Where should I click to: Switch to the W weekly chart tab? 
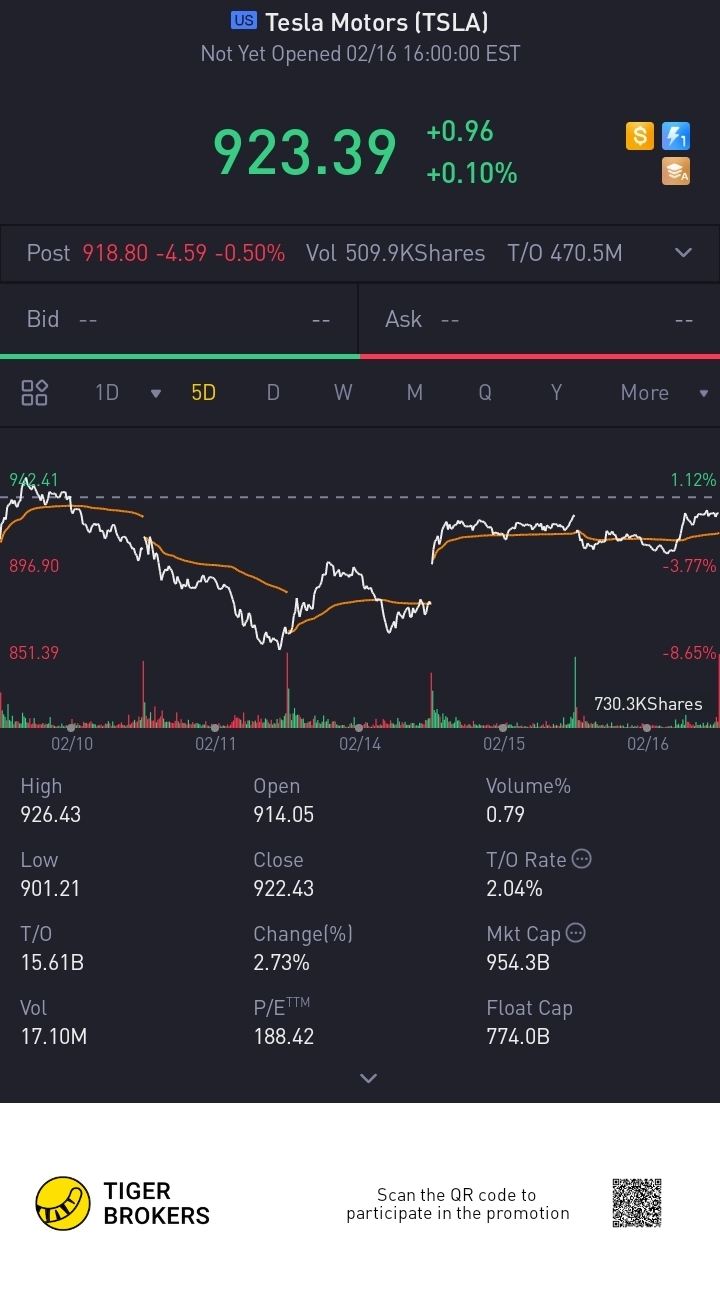tap(343, 393)
